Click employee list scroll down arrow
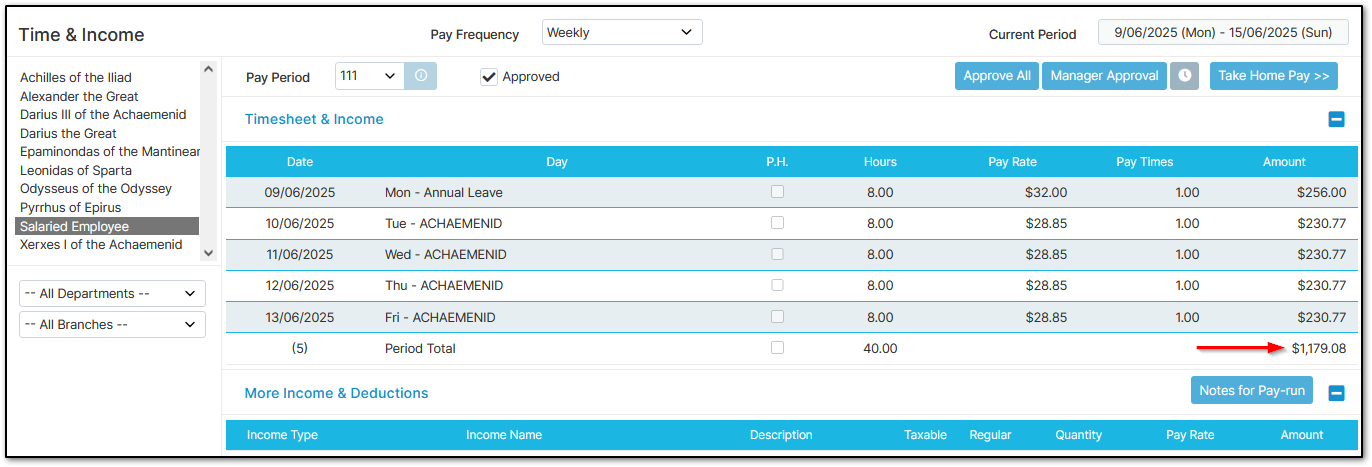The image size is (1372, 467). click(208, 253)
